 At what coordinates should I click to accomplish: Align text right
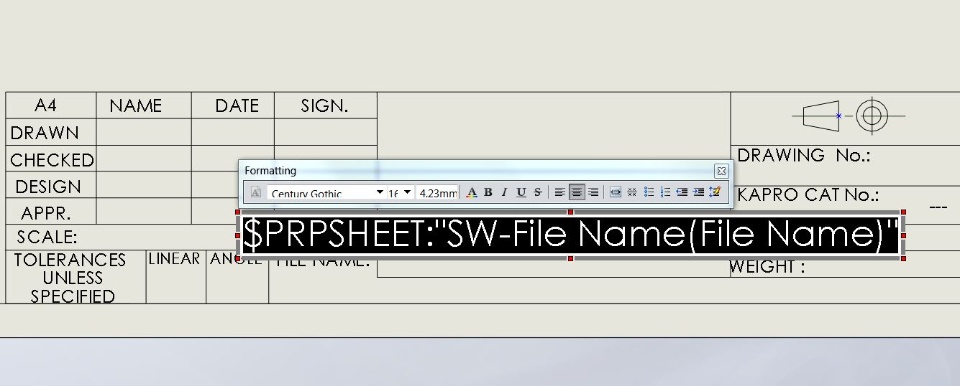tap(593, 192)
